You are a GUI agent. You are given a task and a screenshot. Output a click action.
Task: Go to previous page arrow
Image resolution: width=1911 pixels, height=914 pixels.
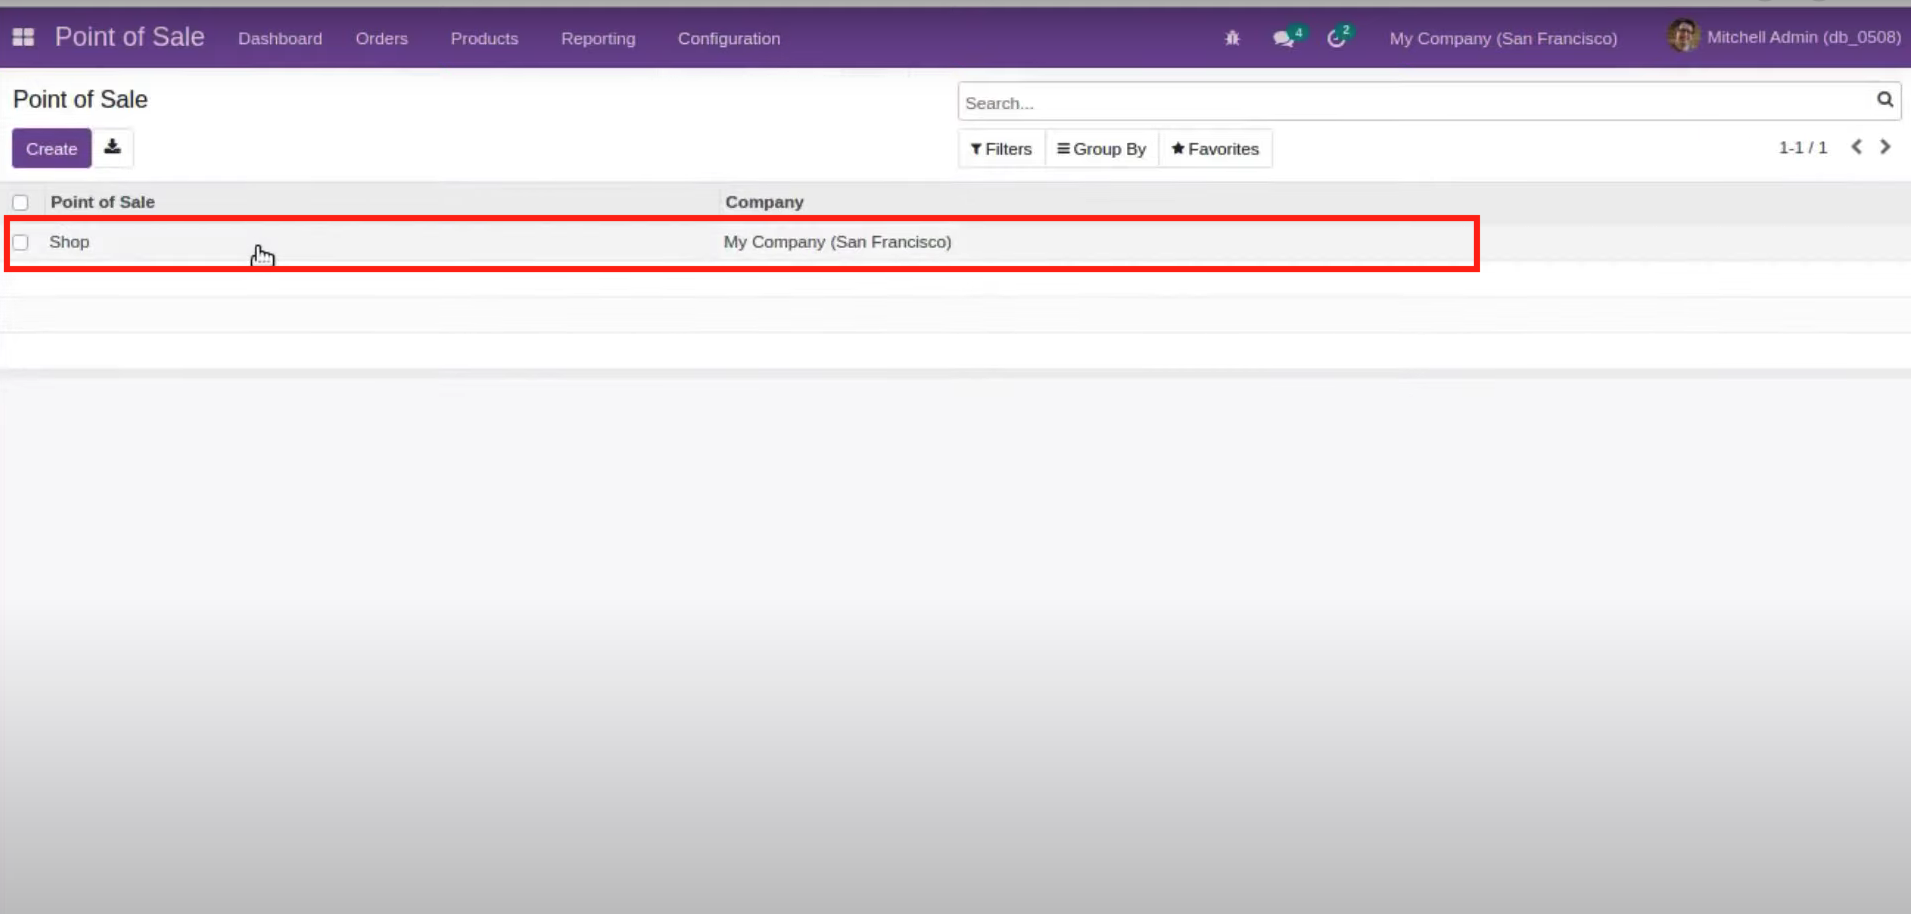tap(1856, 147)
